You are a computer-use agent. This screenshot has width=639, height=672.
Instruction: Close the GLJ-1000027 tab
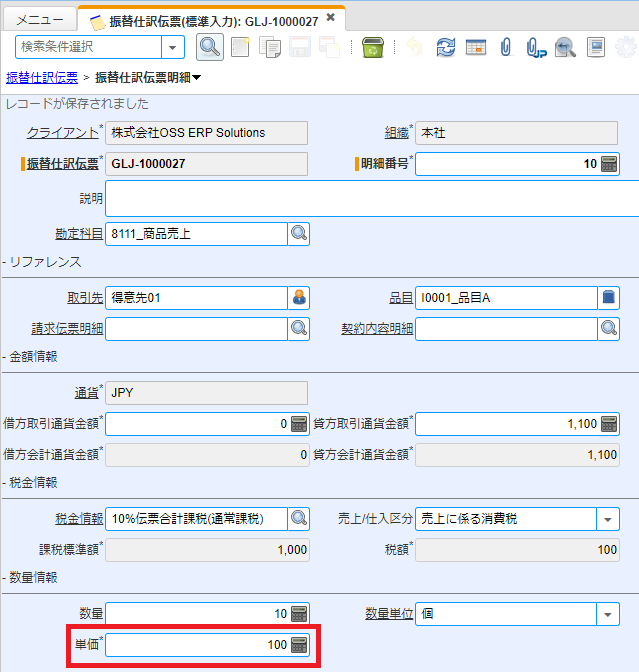point(330,17)
